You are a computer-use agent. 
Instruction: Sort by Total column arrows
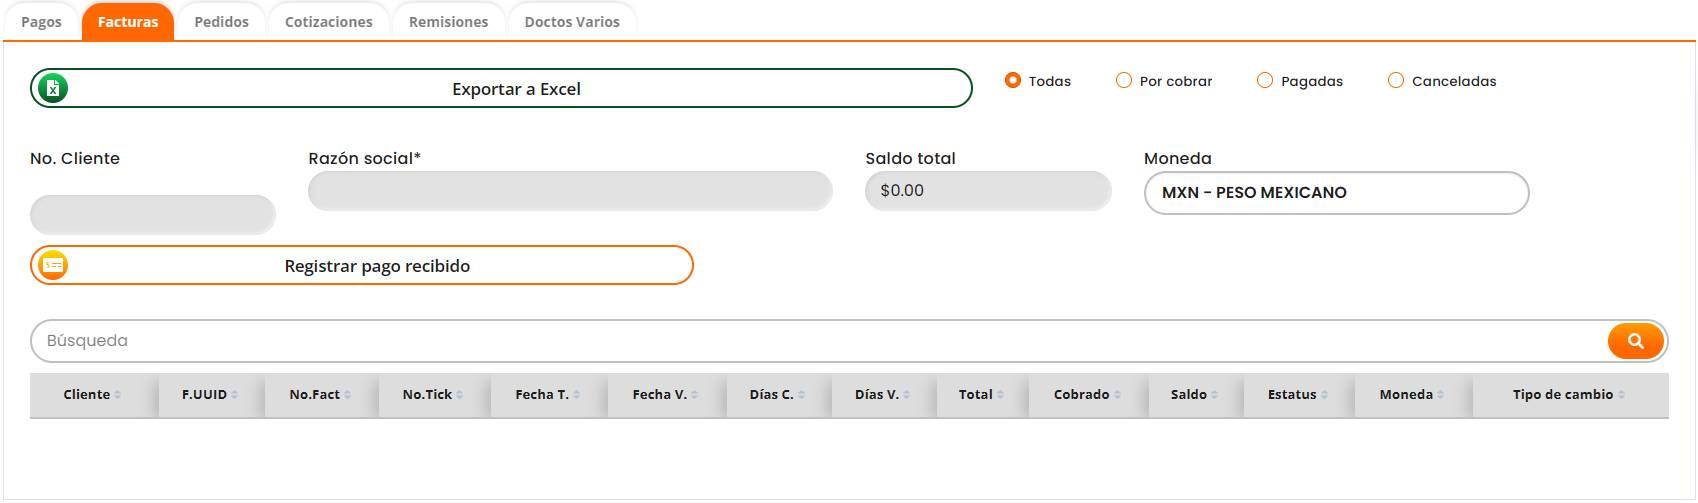pos(1000,395)
